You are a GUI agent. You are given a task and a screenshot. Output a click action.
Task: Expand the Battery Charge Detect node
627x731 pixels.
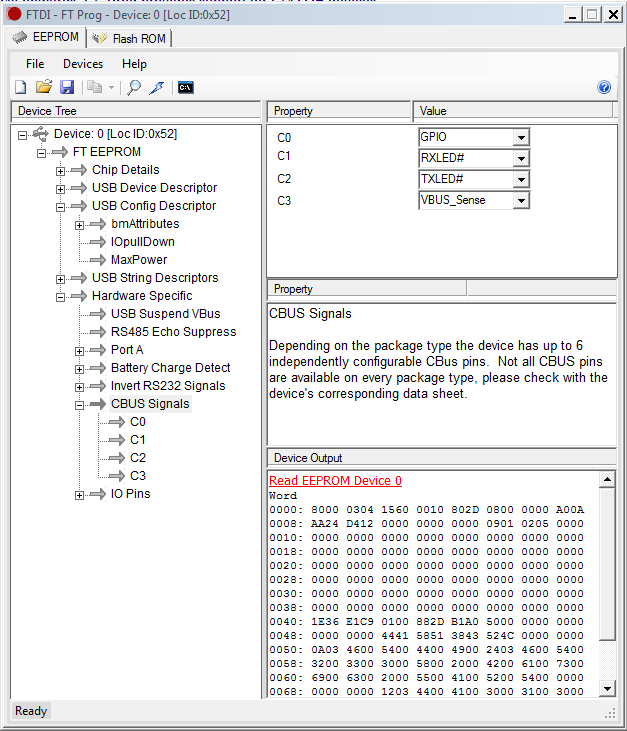pyautogui.click(x=80, y=369)
